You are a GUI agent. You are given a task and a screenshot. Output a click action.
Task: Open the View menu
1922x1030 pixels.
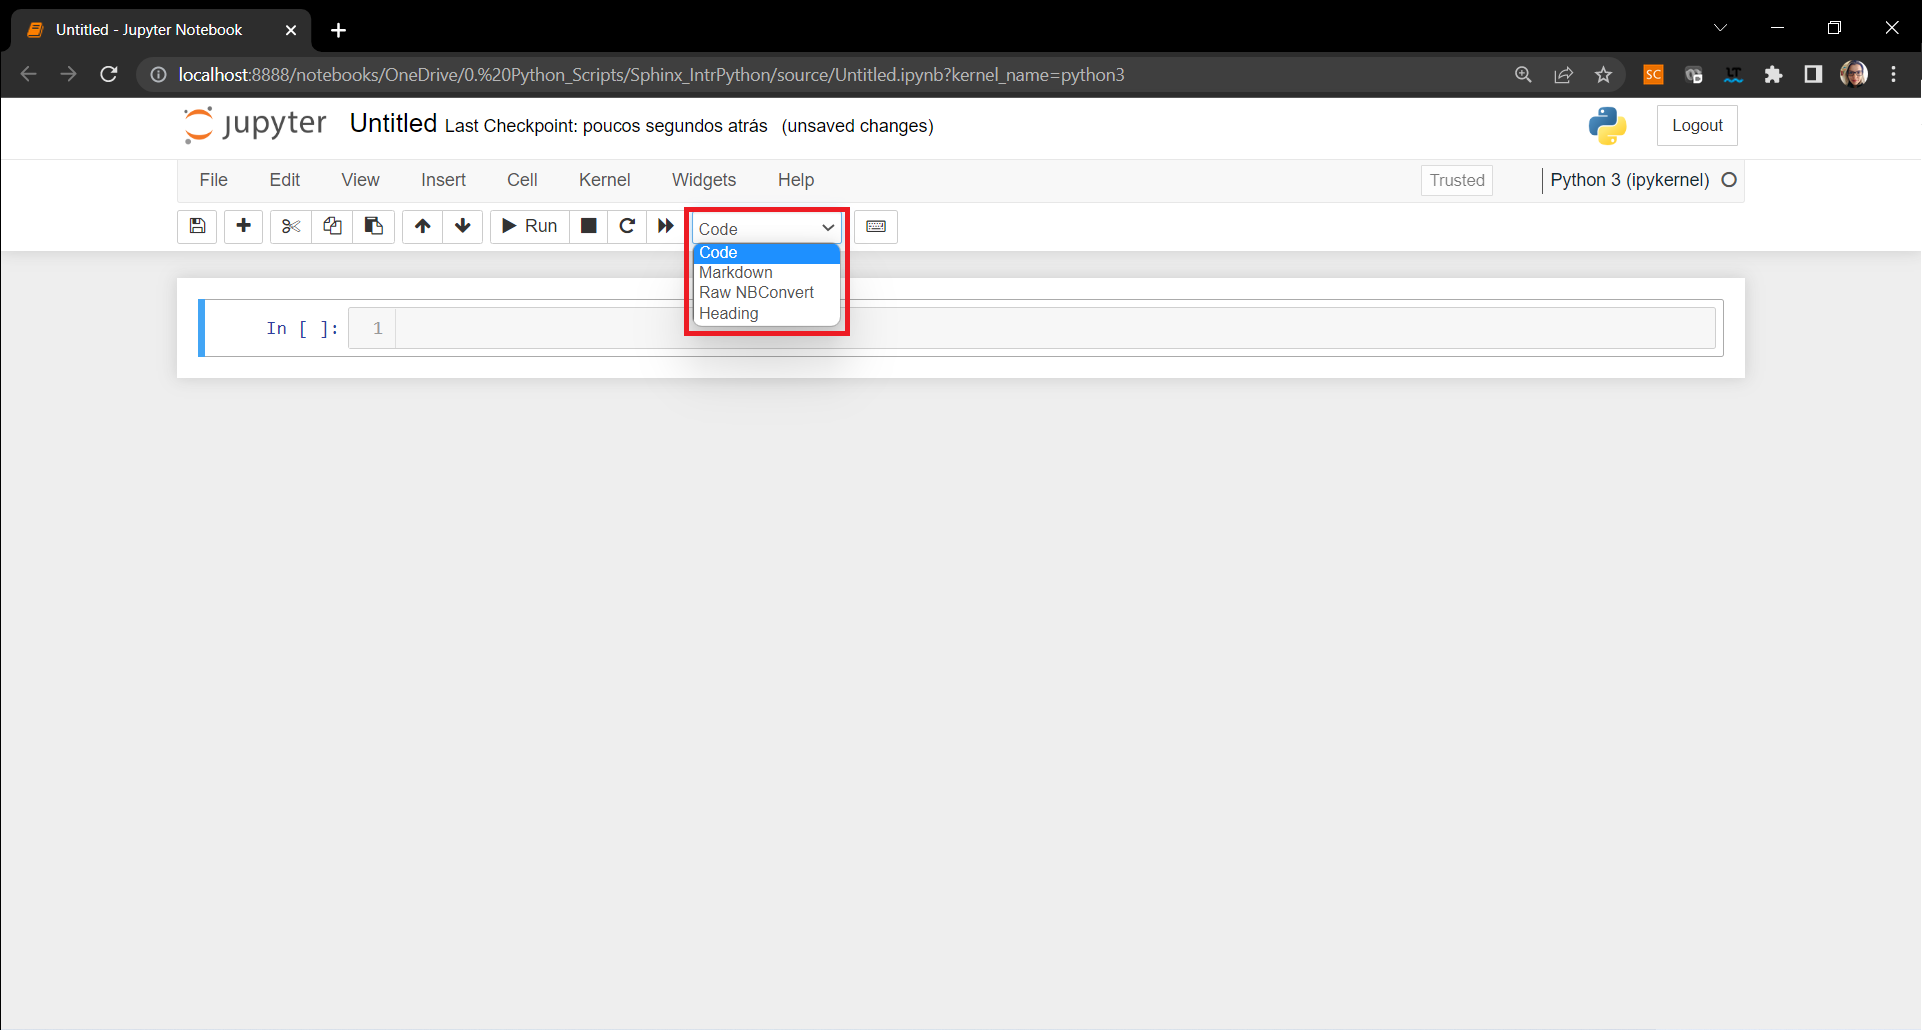tap(360, 180)
